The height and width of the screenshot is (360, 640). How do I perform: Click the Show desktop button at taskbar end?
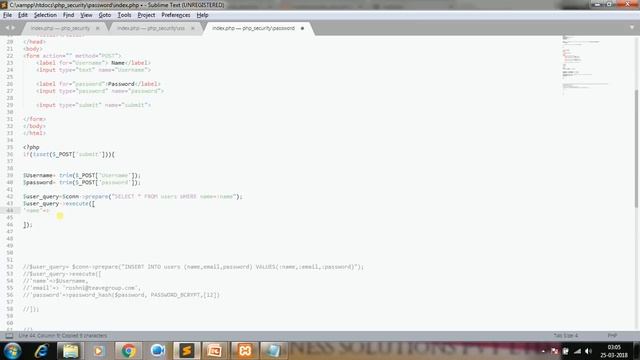pos(636,351)
